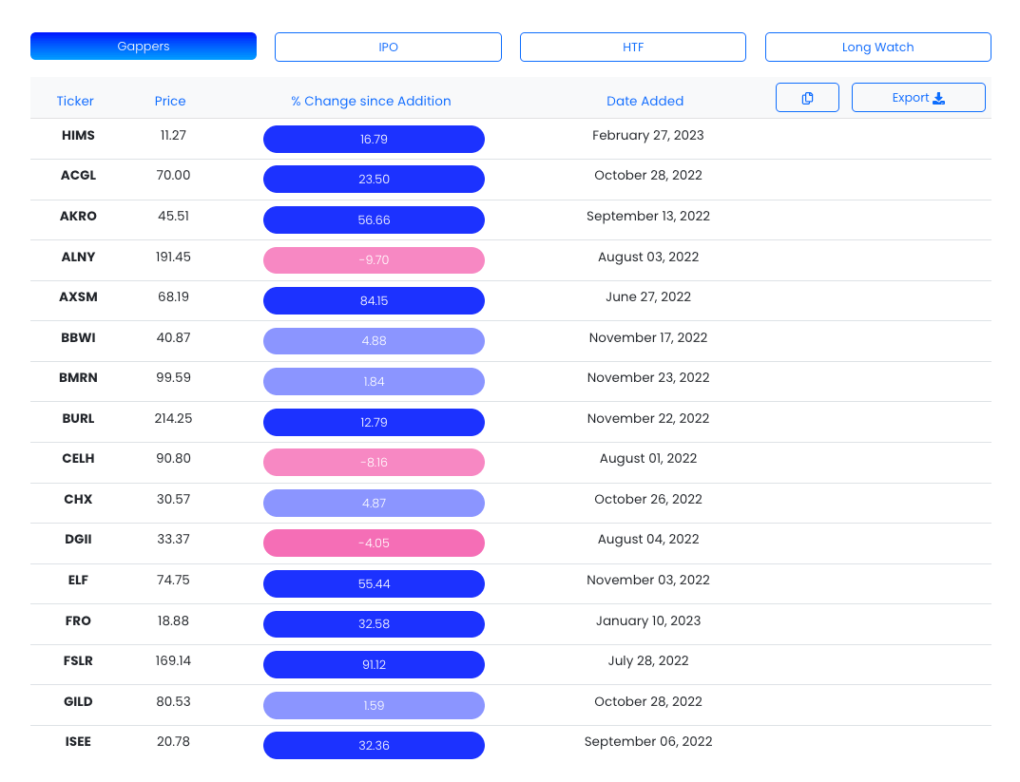Click the ACGL price 70.00
Screen dimensions: 1020x782
(x=173, y=175)
